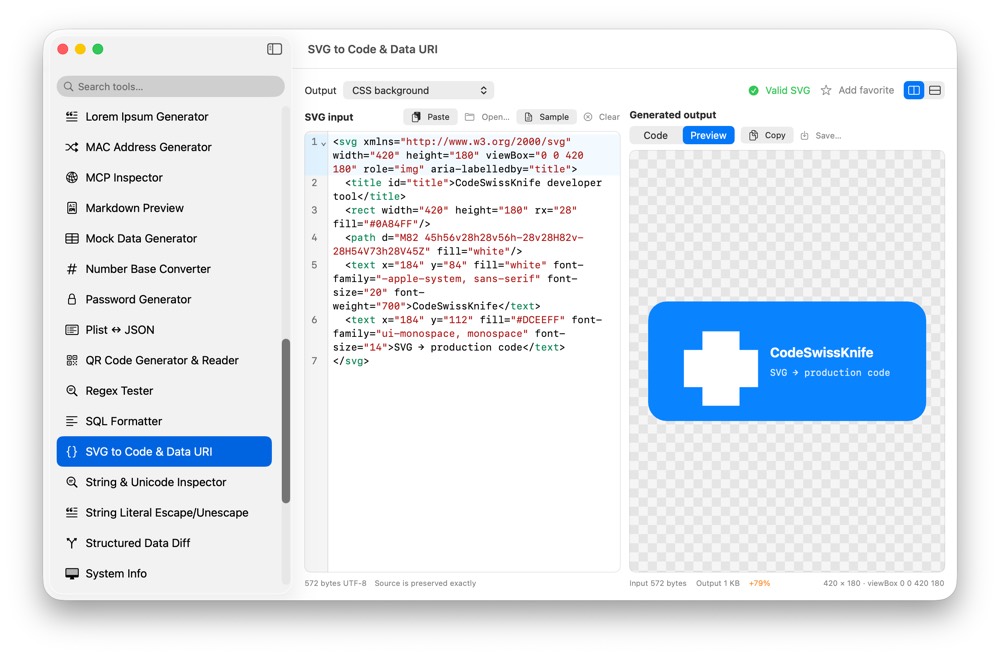Open the Output CSS background dropdown
This screenshot has height=657, width=1000.
click(x=418, y=91)
